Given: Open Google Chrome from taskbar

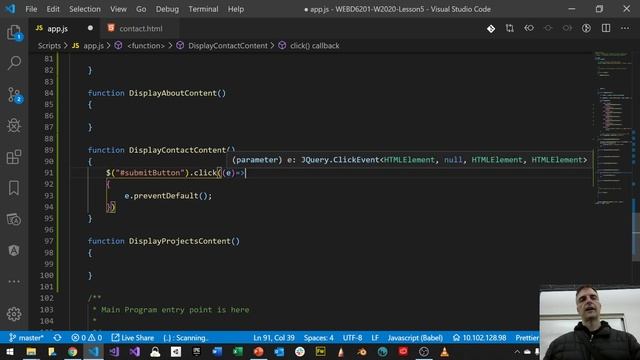Looking at the screenshot, I should [73, 351].
